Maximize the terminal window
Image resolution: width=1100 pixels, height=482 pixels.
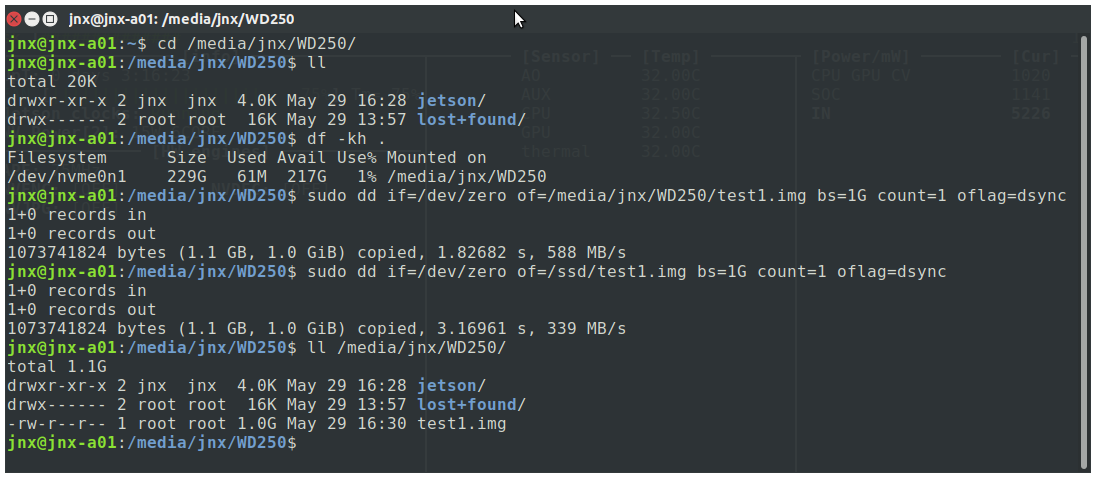[49, 19]
